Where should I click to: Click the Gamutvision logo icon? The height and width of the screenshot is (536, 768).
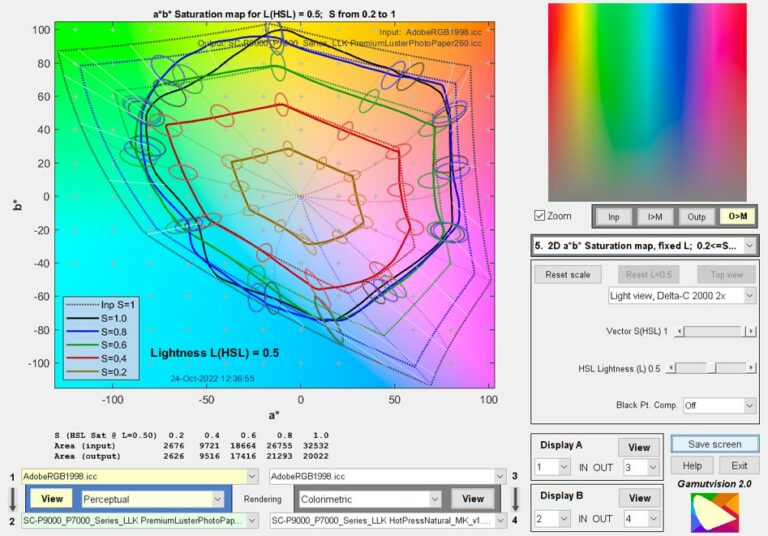coord(714,512)
